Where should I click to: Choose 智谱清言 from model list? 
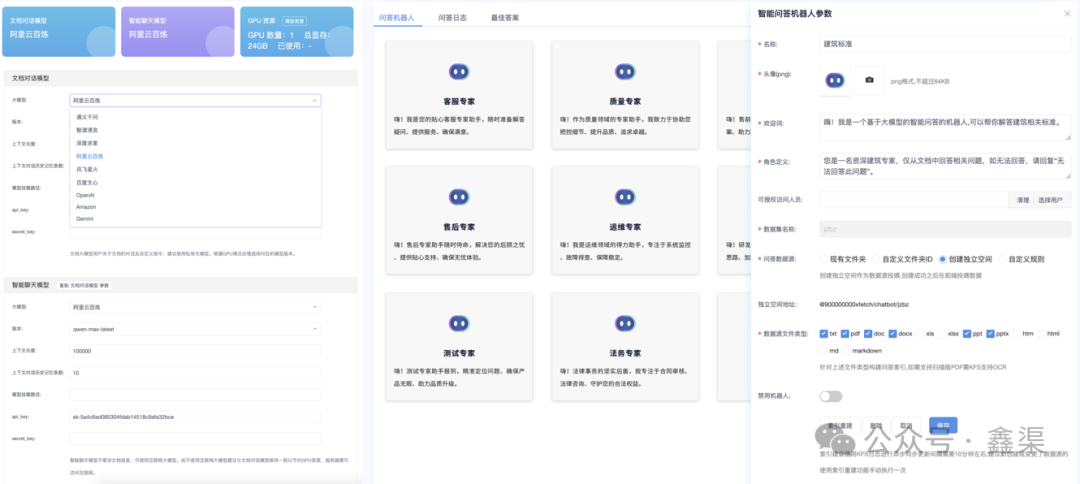[195, 129]
